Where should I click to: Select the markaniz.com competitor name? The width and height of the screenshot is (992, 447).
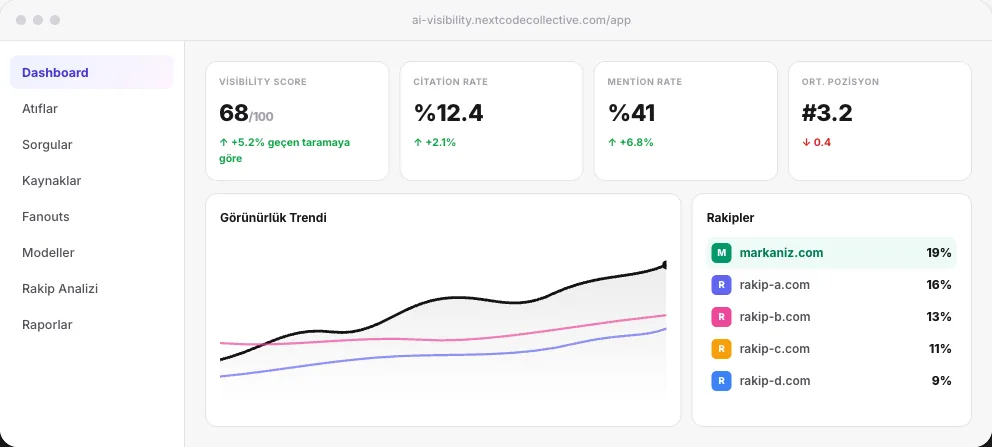click(x=781, y=253)
